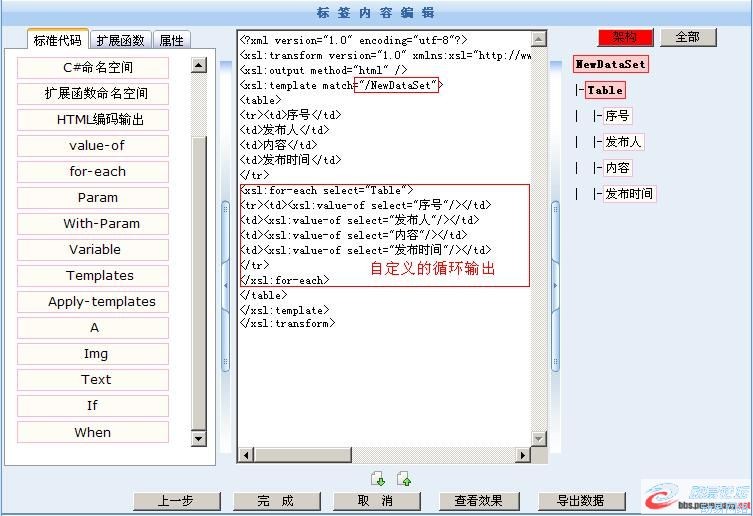753x516 pixels.
Task: Select the NewDataSet root node
Action: pyautogui.click(x=610, y=64)
